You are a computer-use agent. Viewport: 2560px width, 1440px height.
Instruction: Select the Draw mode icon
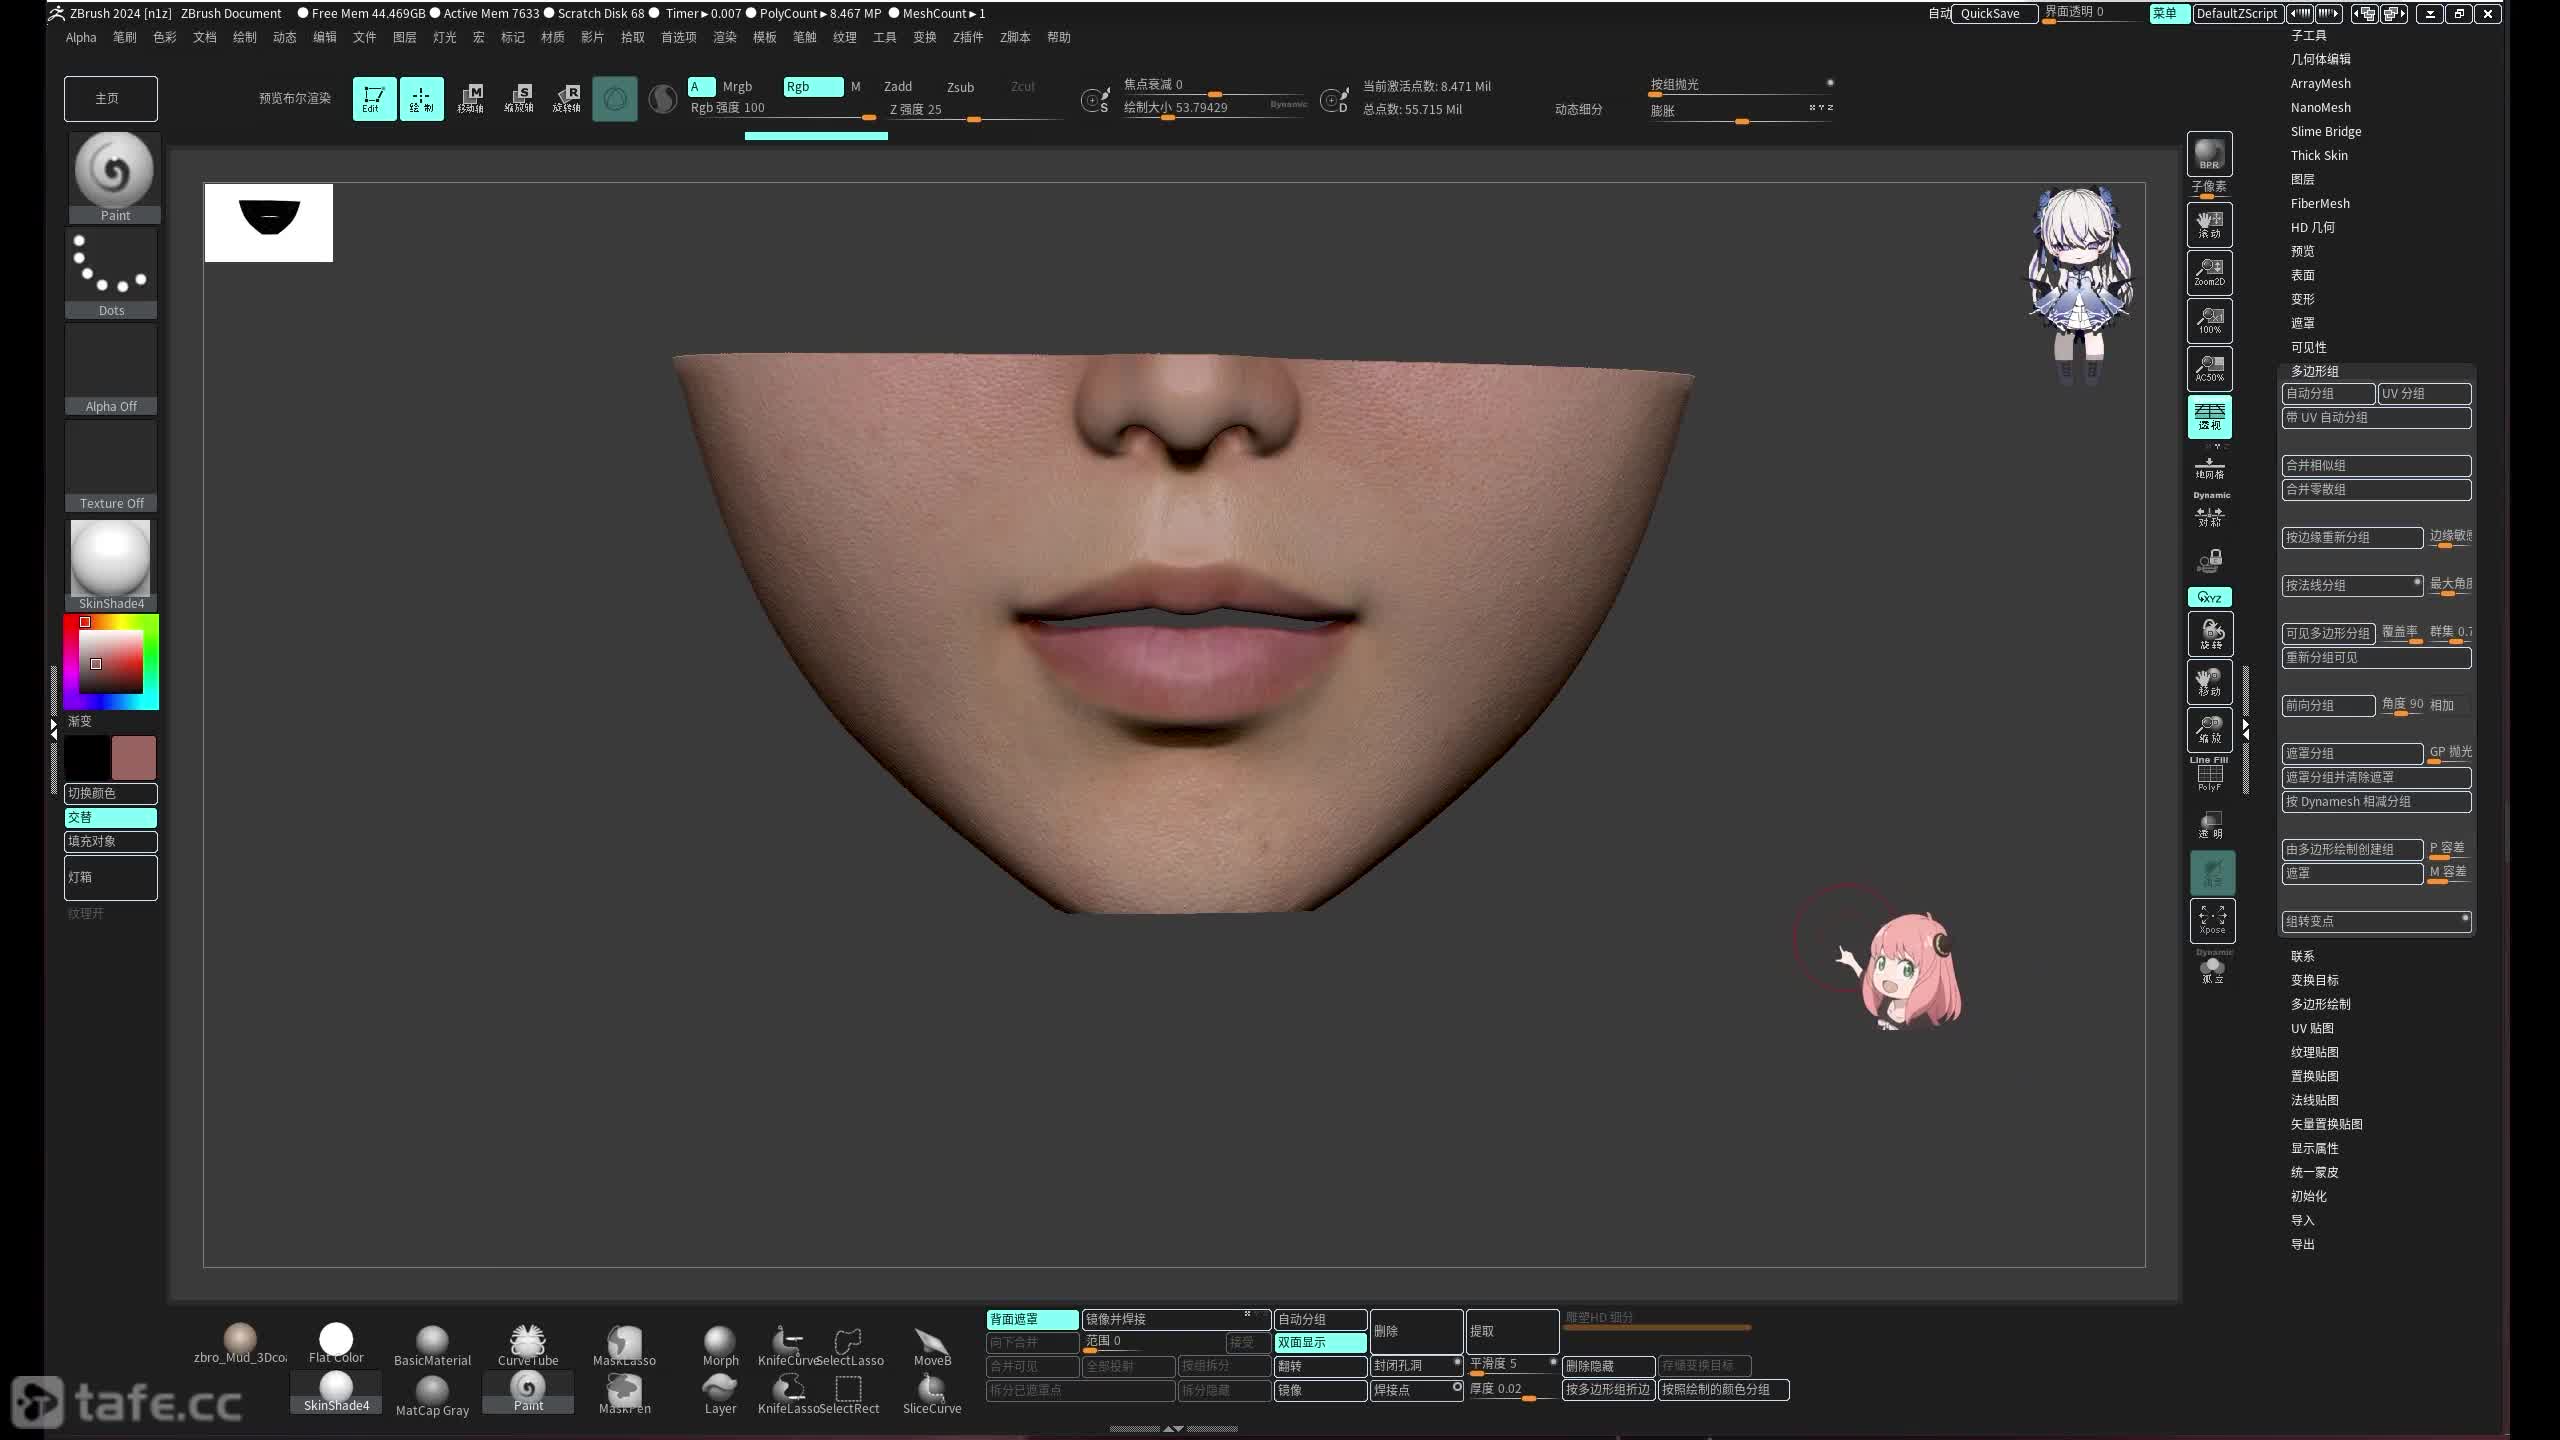coord(421,98)
